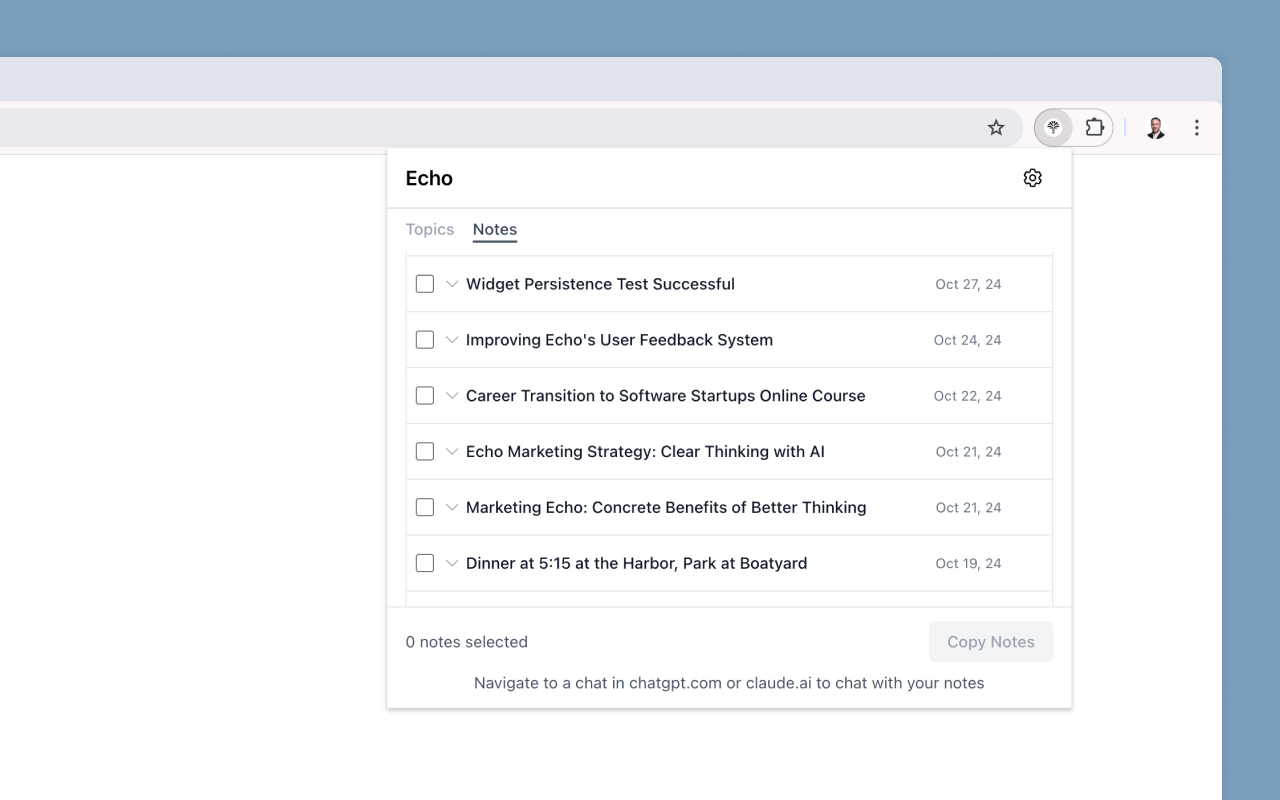The image size is (1280, 800).
Task: Open the Extensions puzzle icon
Action: pyautogui.click(x=1095, y=127)
